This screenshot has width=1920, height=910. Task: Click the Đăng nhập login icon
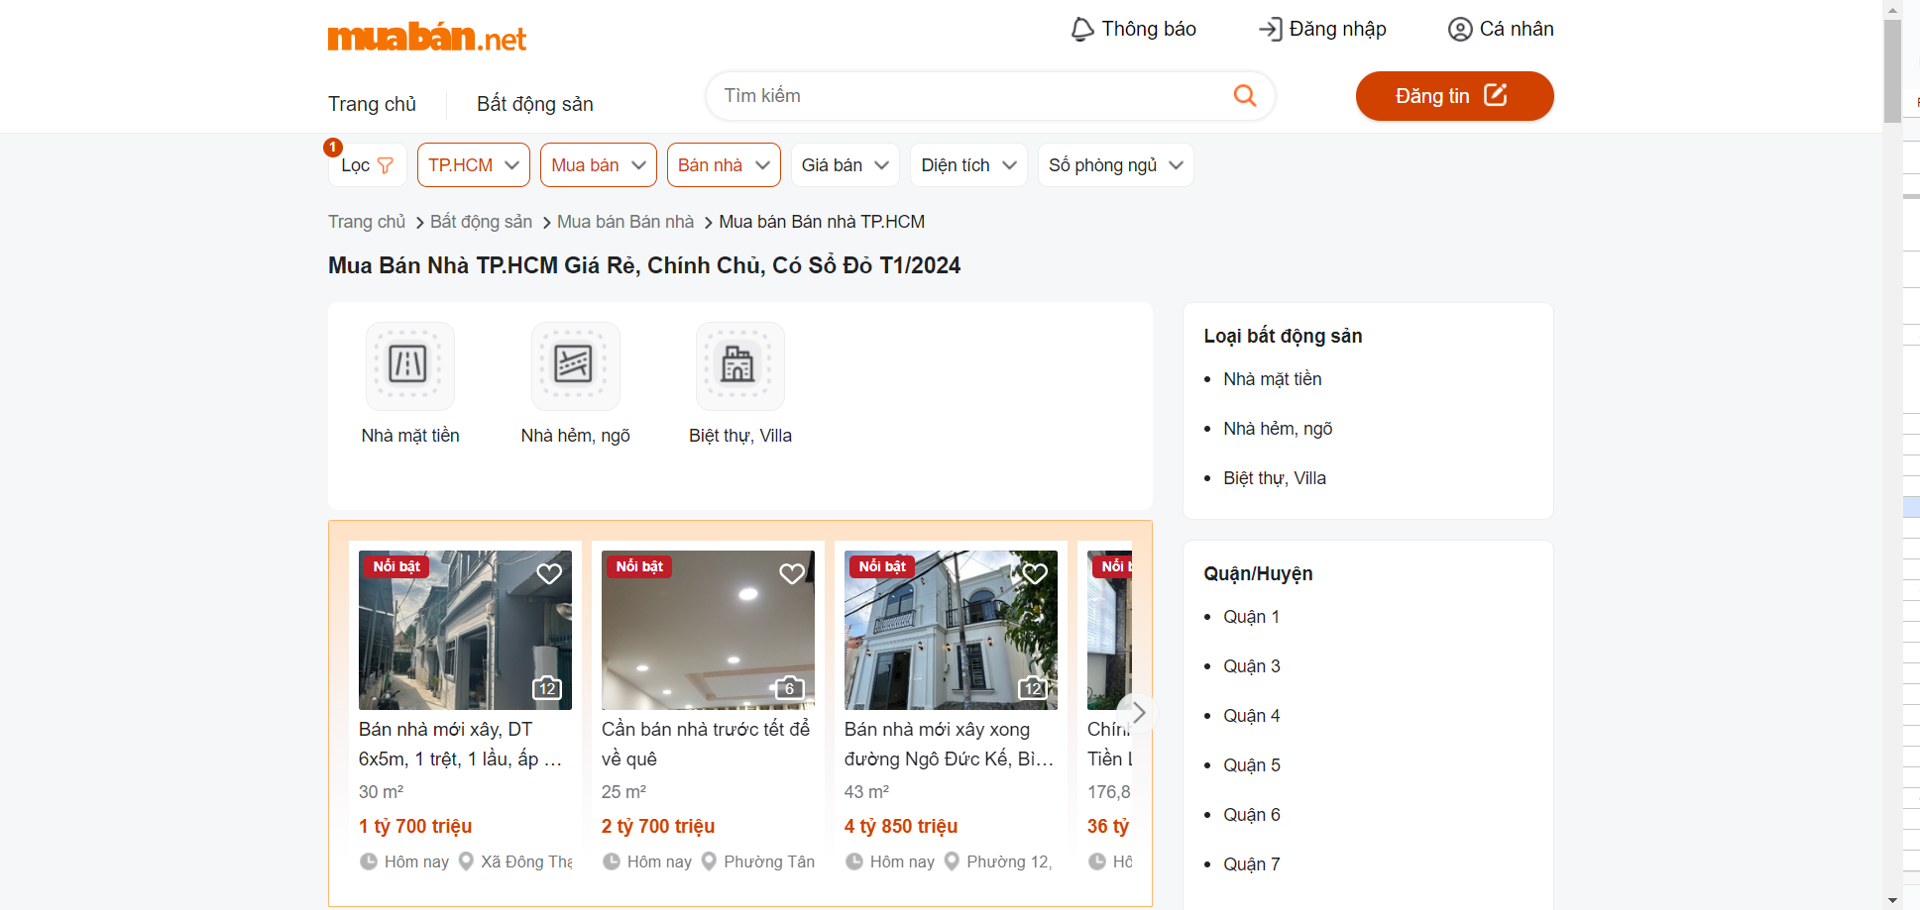(x=1270, y=29)
